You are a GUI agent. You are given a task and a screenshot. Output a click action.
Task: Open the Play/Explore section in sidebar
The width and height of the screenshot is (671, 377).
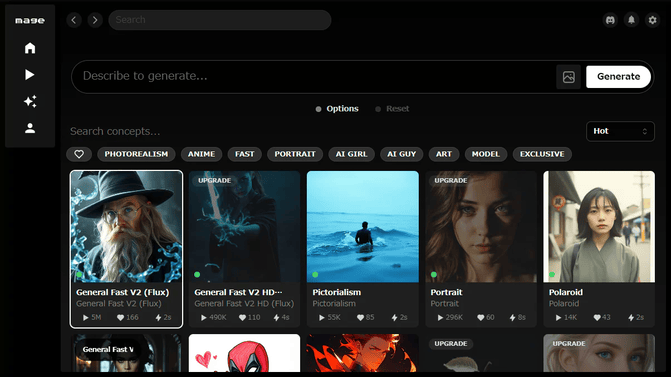[30, 75]
